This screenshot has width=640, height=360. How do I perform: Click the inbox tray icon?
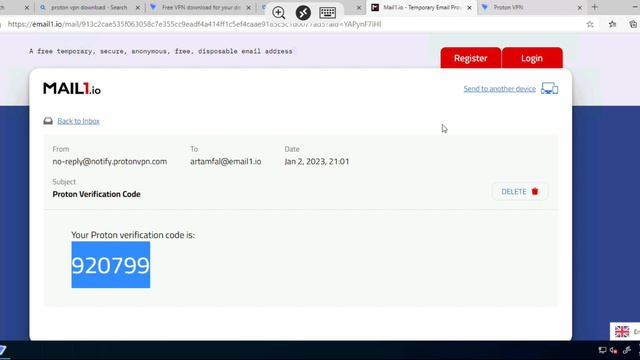click(x=48, y=121)
